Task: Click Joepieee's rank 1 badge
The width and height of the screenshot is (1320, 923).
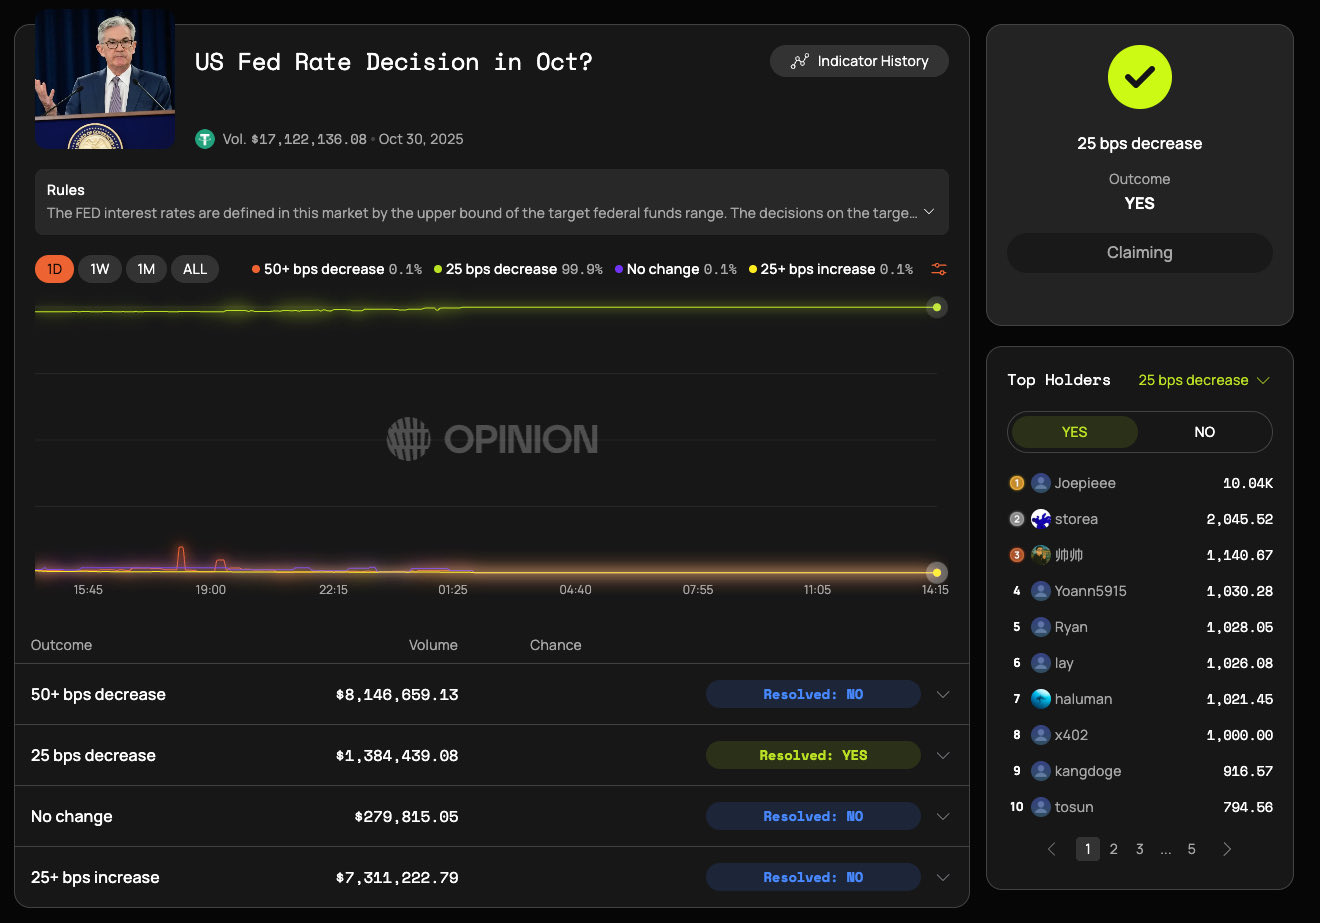Action: (1016, 482)
